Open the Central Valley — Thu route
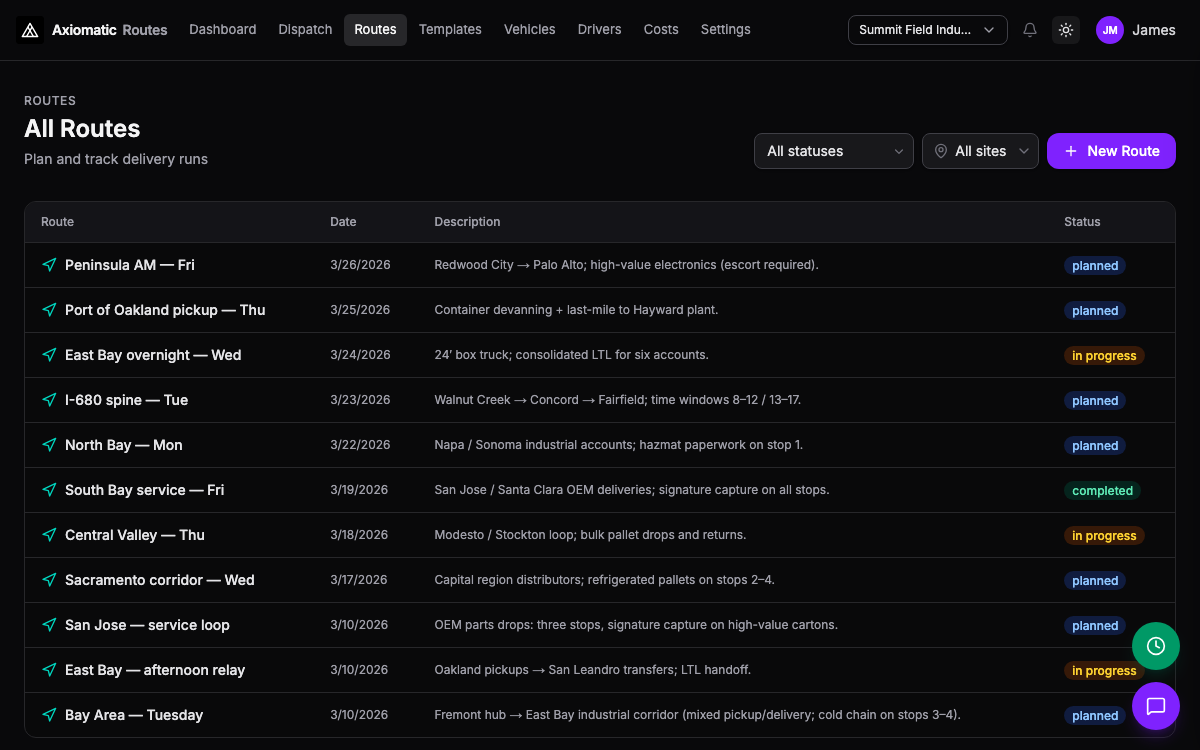1200x750 pixels. point(135,535)
